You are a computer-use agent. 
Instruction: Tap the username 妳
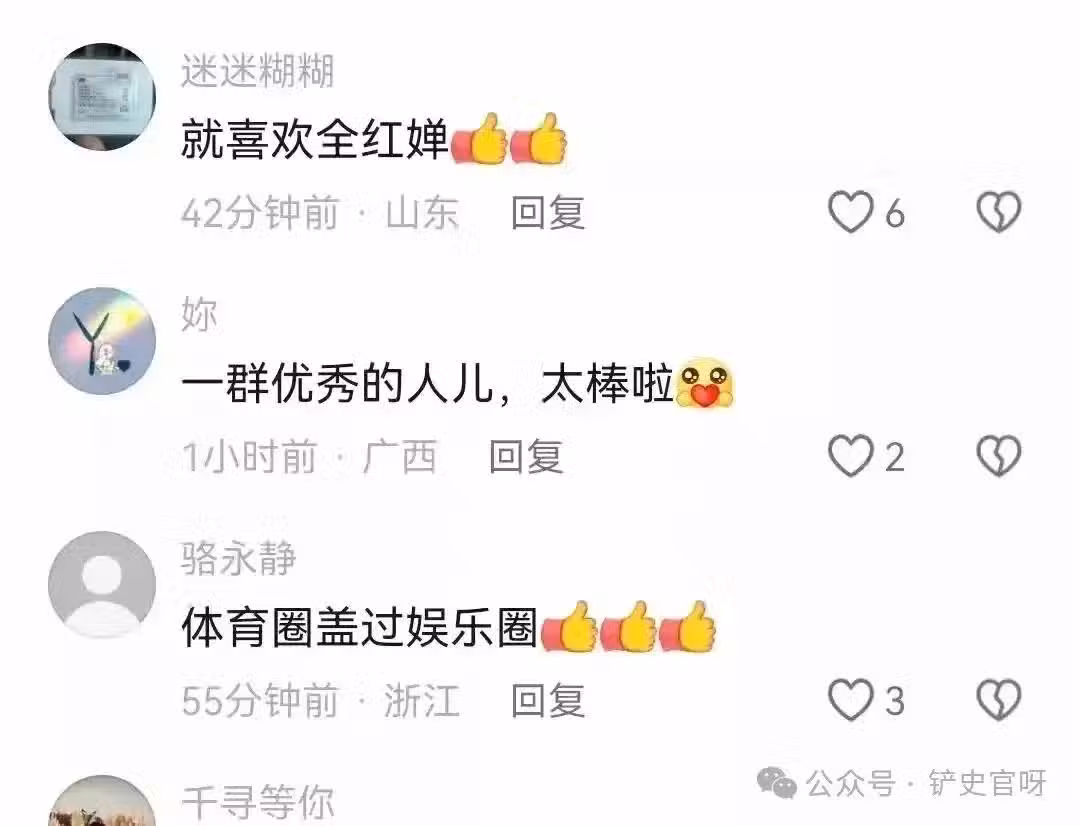click(x=200, y=315)
